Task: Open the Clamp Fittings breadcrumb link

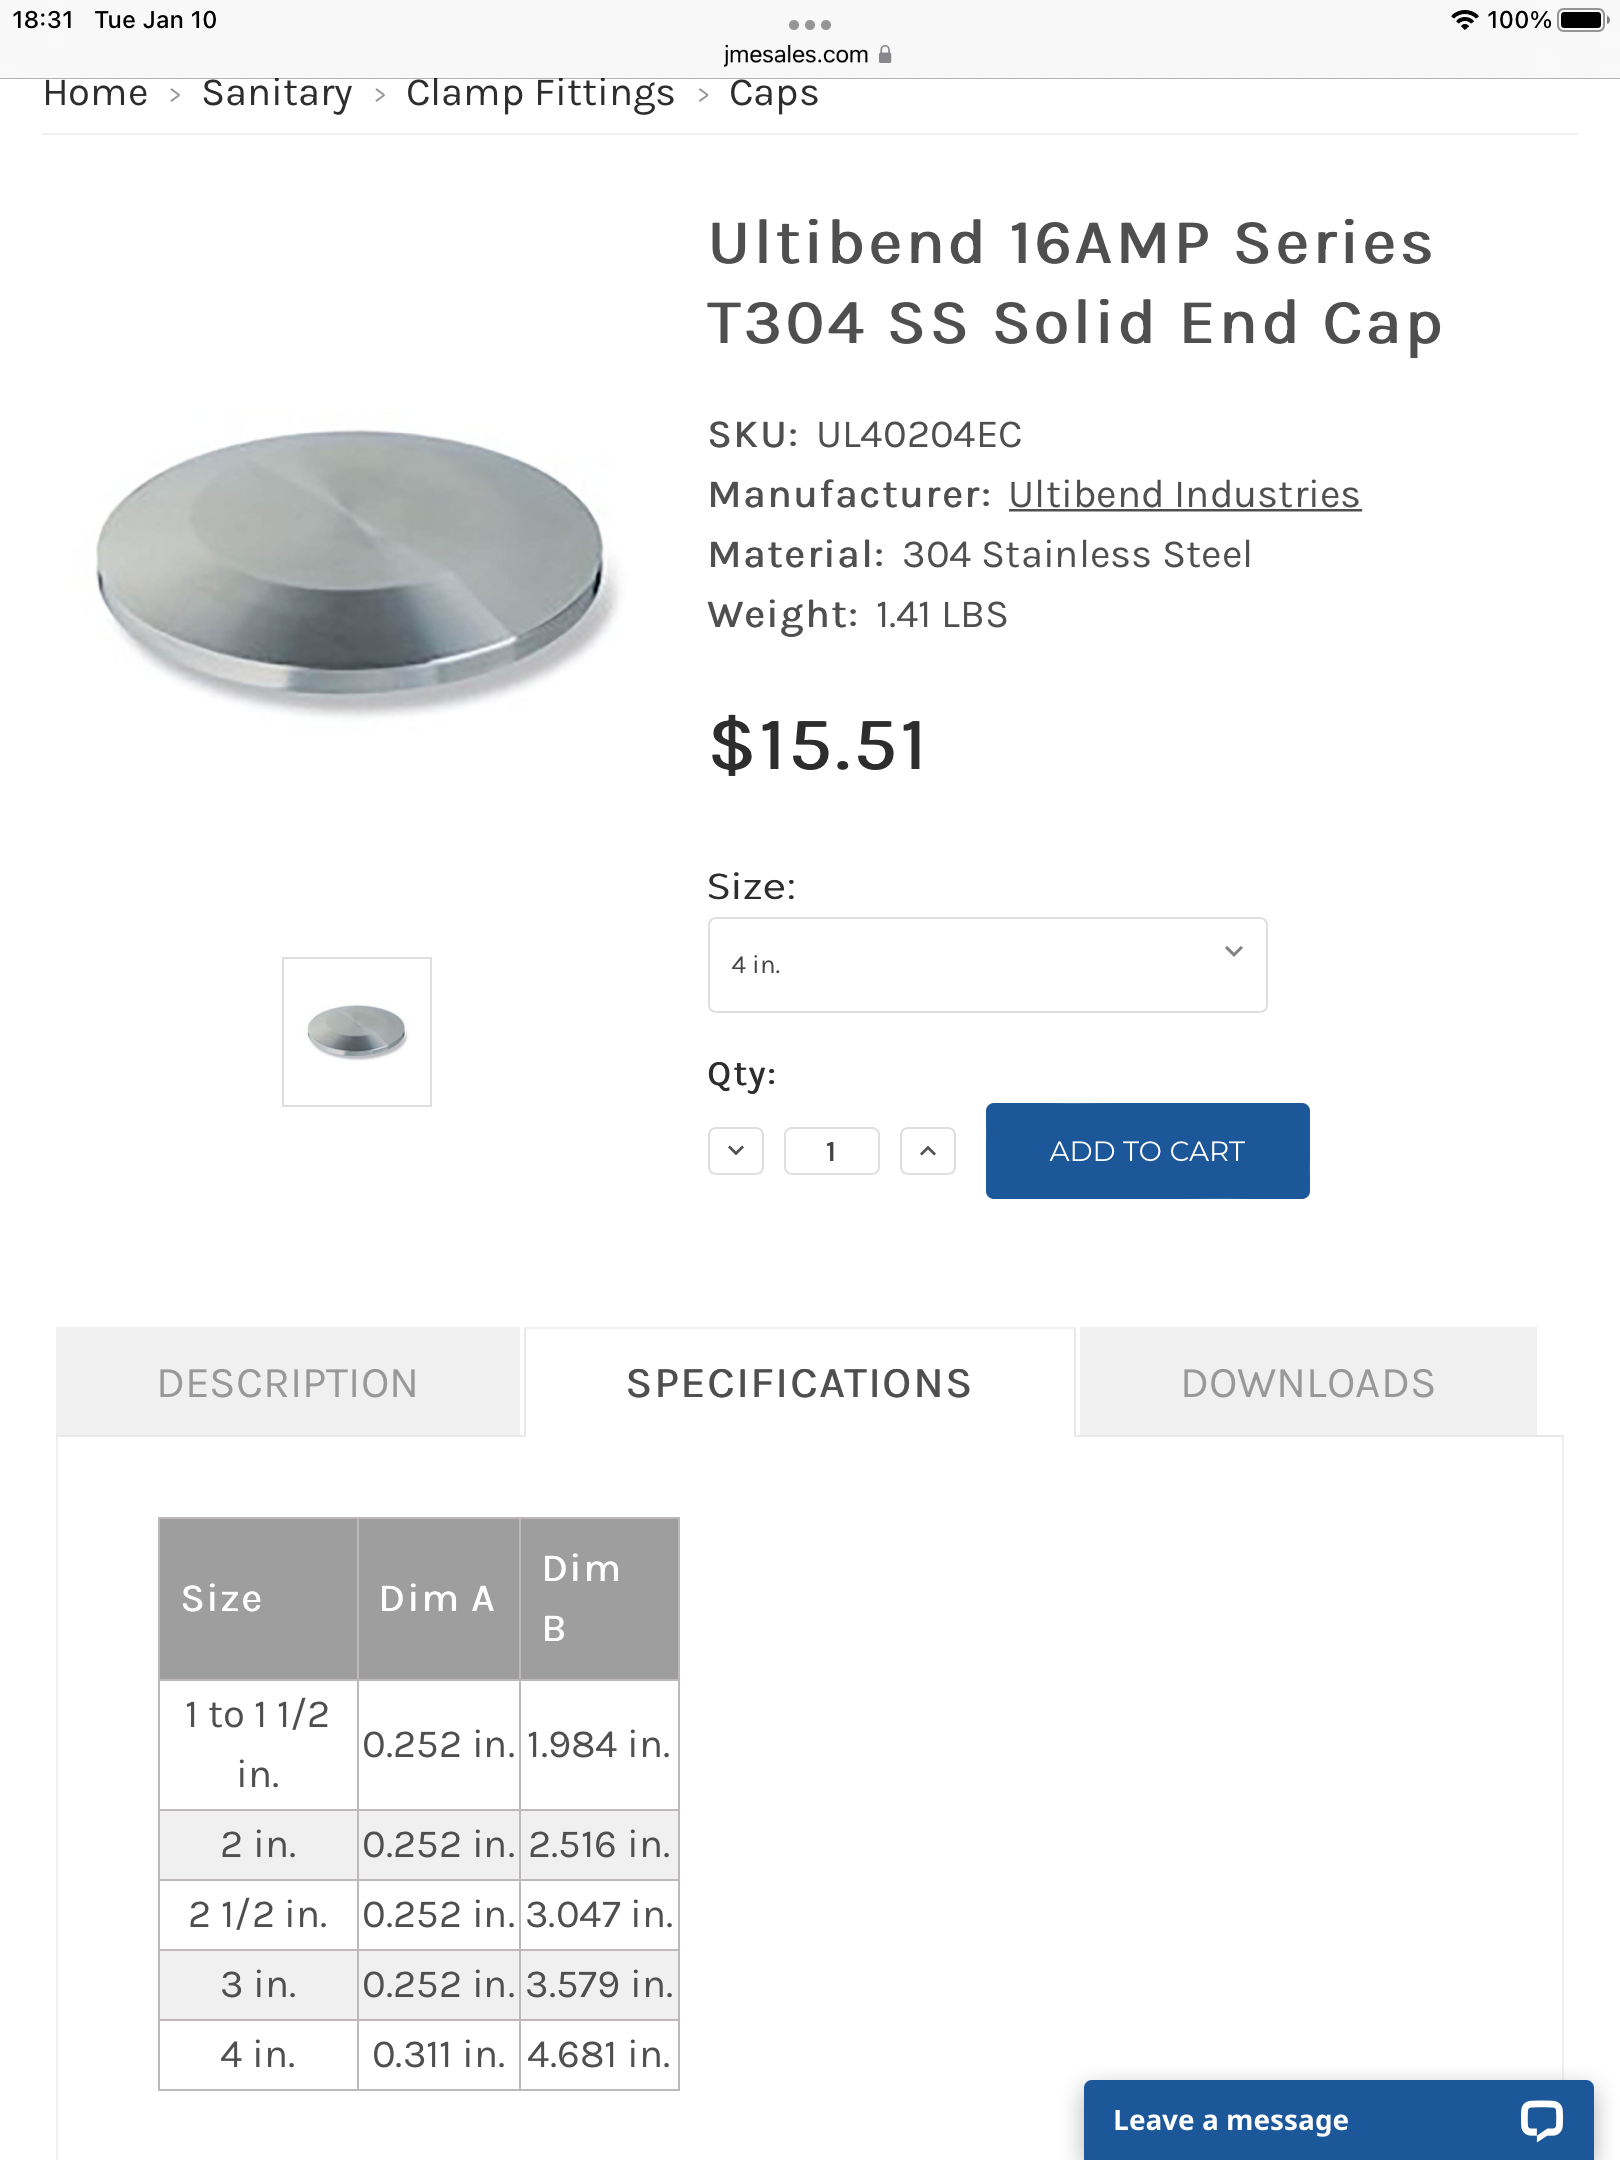Action: (540, 93)
